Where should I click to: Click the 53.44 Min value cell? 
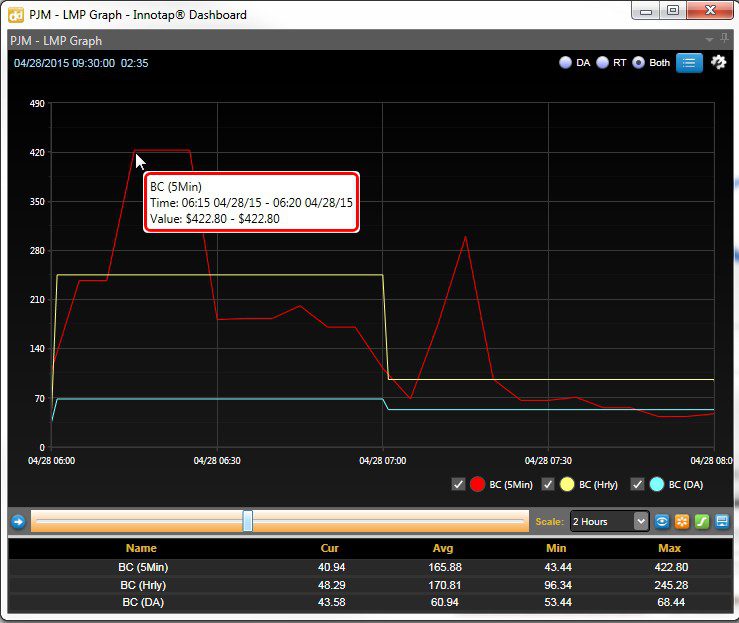pyautogui.click(x=558, y=602)
